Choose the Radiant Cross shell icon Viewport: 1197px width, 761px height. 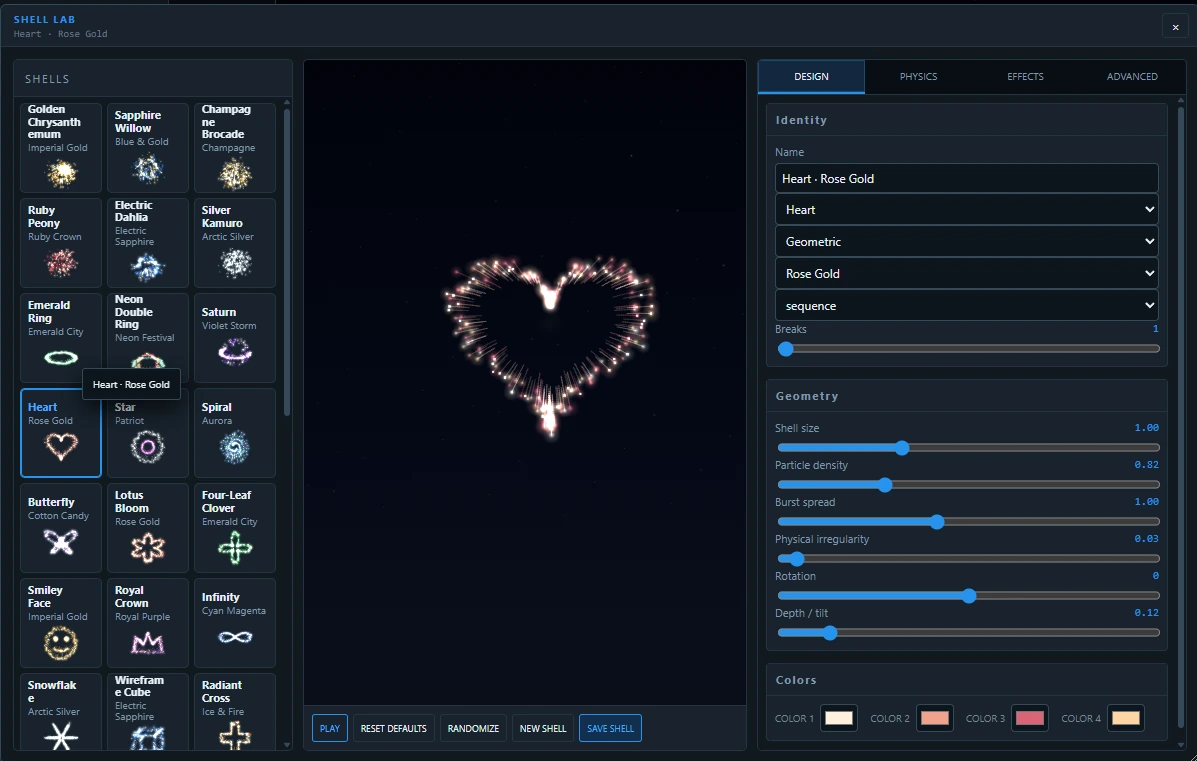235,712
